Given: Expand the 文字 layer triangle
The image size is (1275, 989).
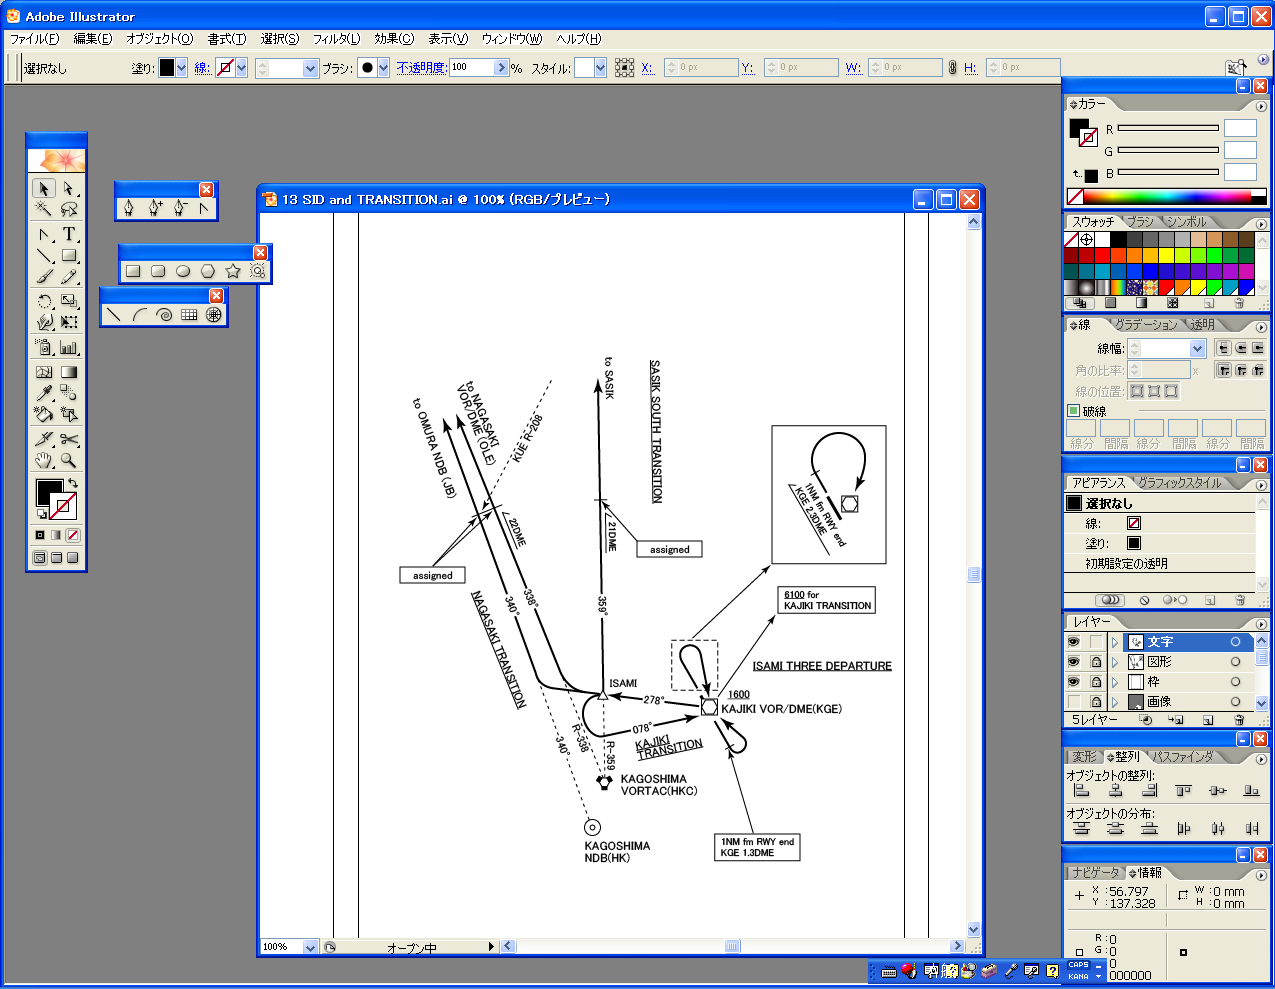Looking at the screenshot, I should pos(1115,642).
